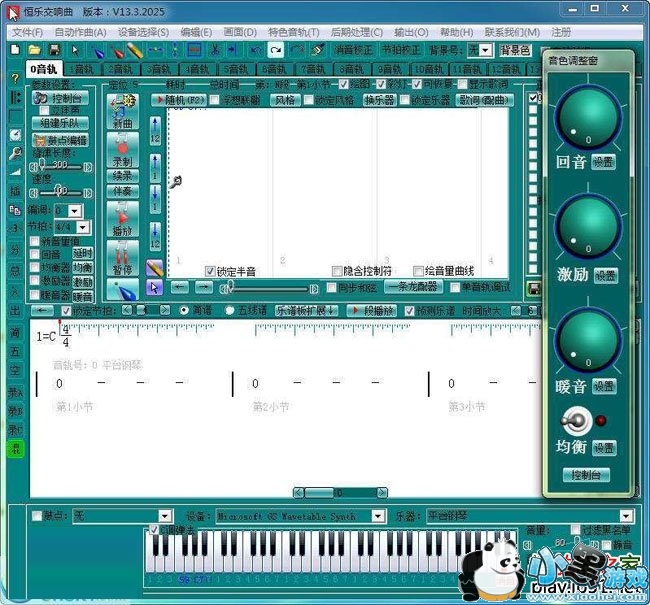Click the 设置 button next to 激励
The width and height of the screenshot is (650, 605).
(x=603, y=275)
